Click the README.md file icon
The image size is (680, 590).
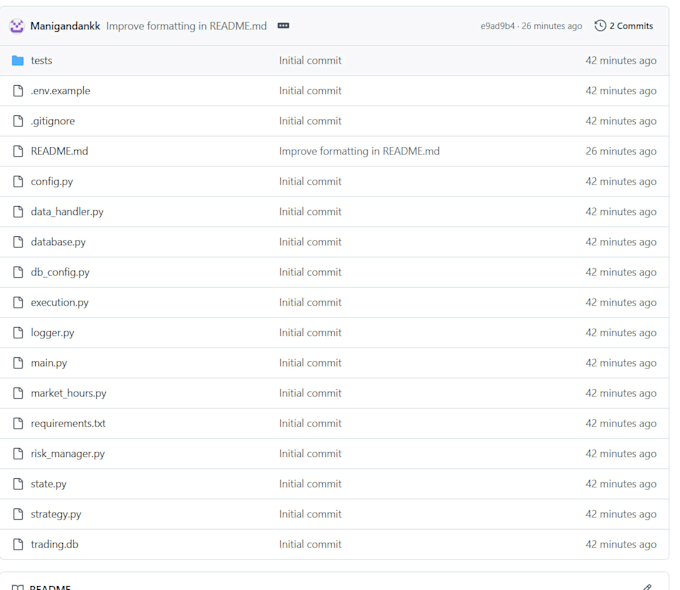pyautogui.click(x=18, y=151)
